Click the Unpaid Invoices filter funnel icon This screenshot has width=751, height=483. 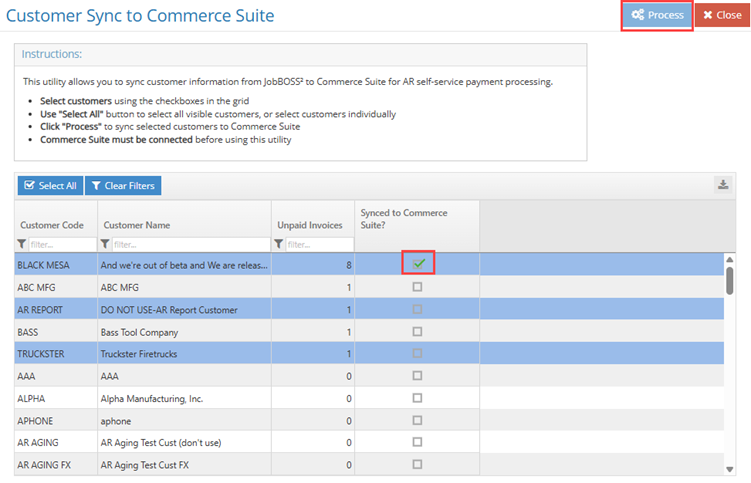(279, 244)
